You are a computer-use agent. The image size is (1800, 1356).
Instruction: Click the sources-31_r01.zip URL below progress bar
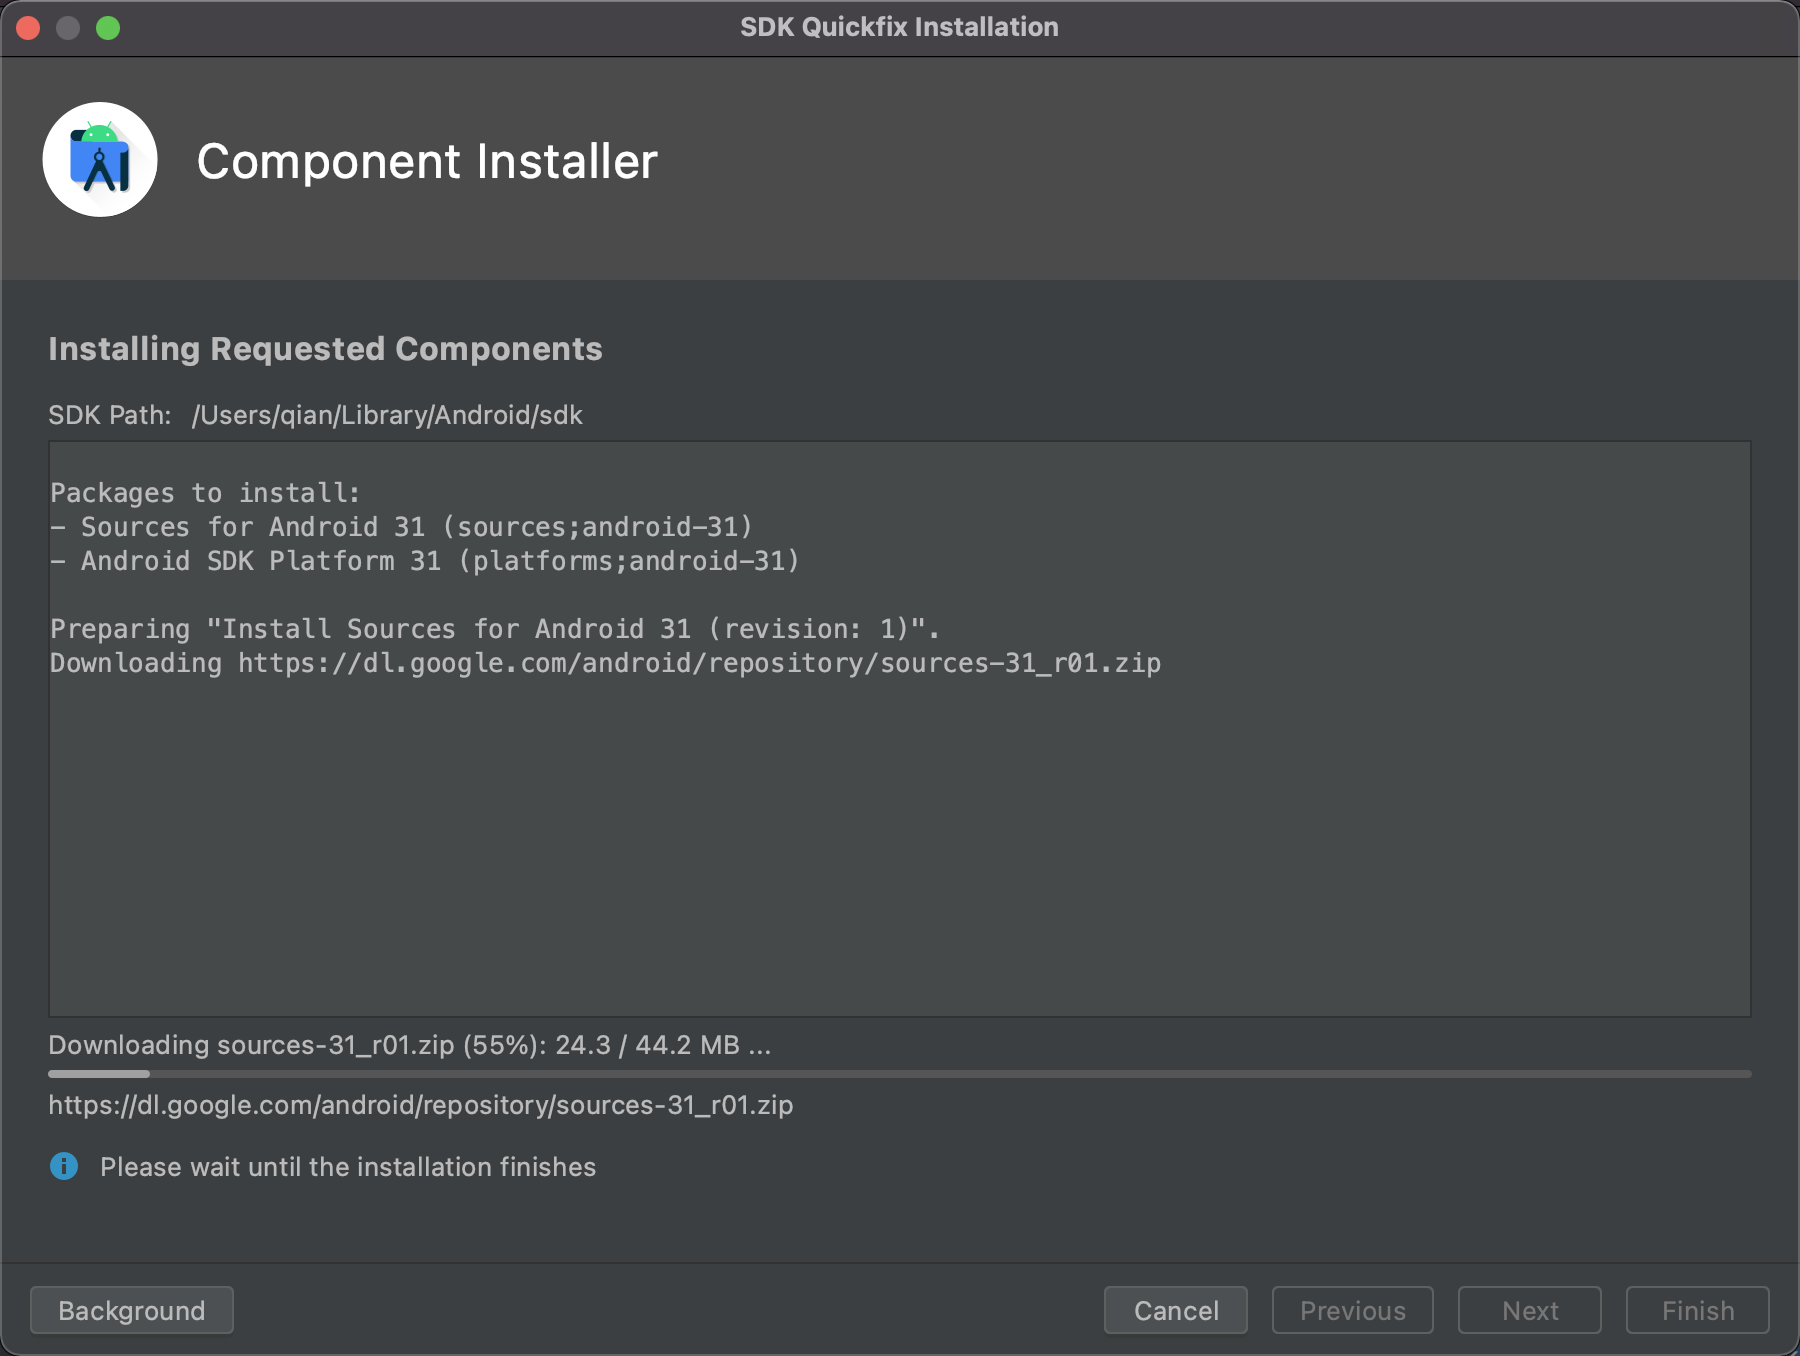[x=421, y=1105]
